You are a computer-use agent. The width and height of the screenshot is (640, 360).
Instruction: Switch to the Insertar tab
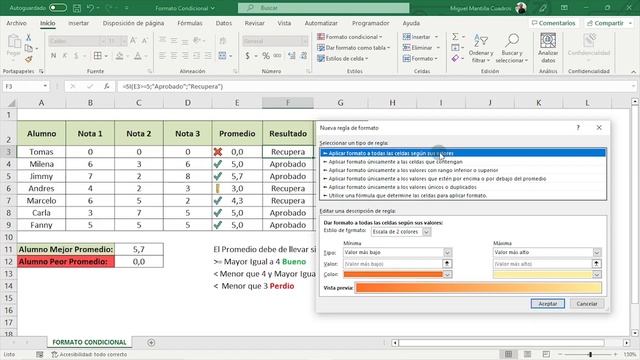(x=78, y=23)
